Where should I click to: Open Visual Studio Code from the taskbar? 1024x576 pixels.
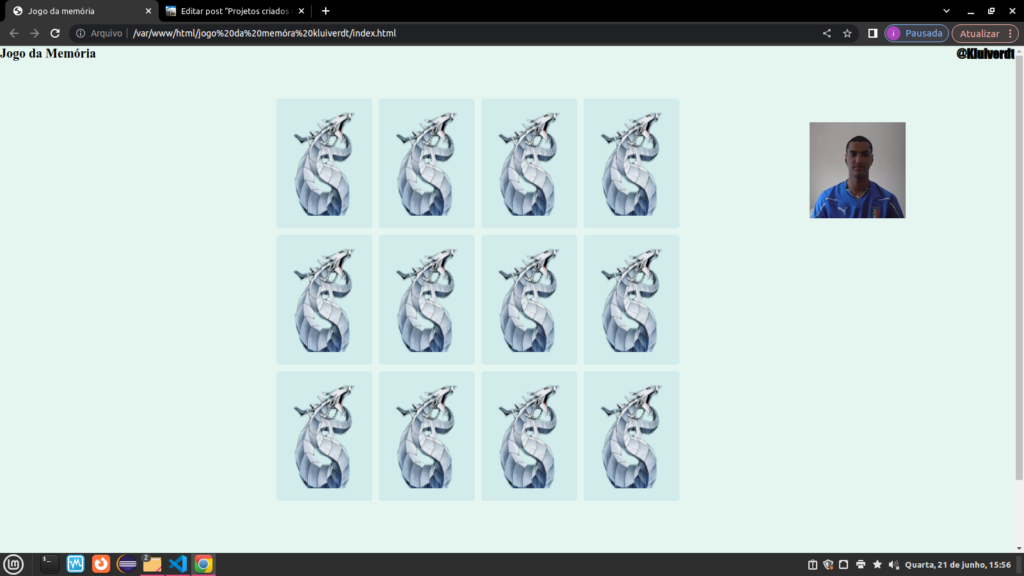click(178, 564)
